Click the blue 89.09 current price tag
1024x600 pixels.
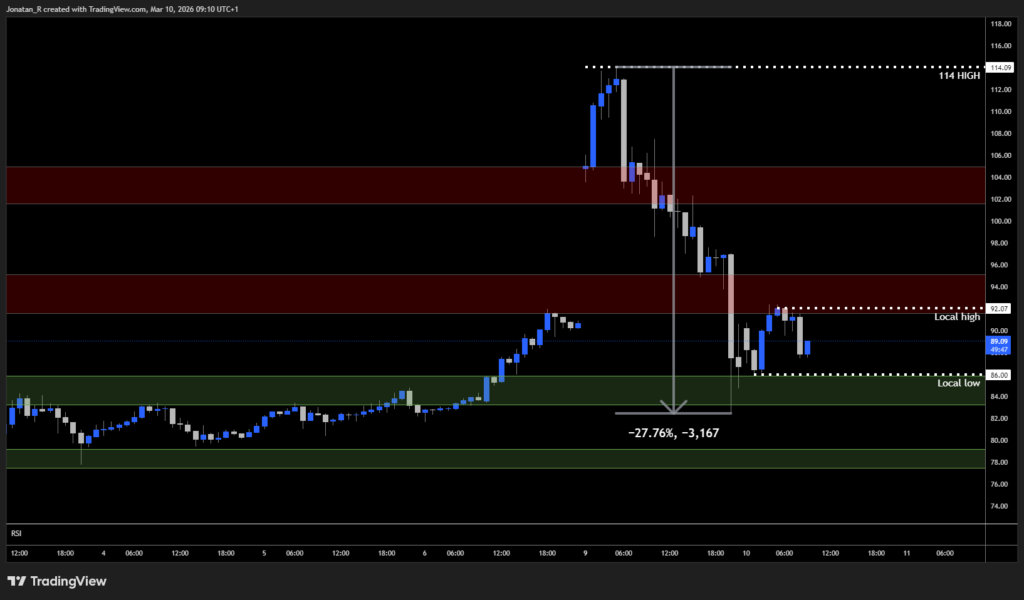(998, 345)
